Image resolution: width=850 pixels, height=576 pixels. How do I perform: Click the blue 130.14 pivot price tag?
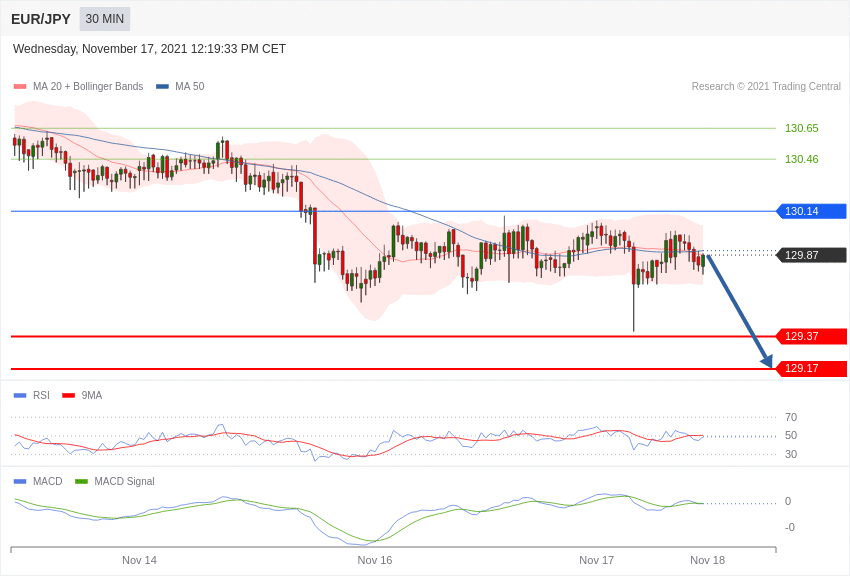[812, 211]
